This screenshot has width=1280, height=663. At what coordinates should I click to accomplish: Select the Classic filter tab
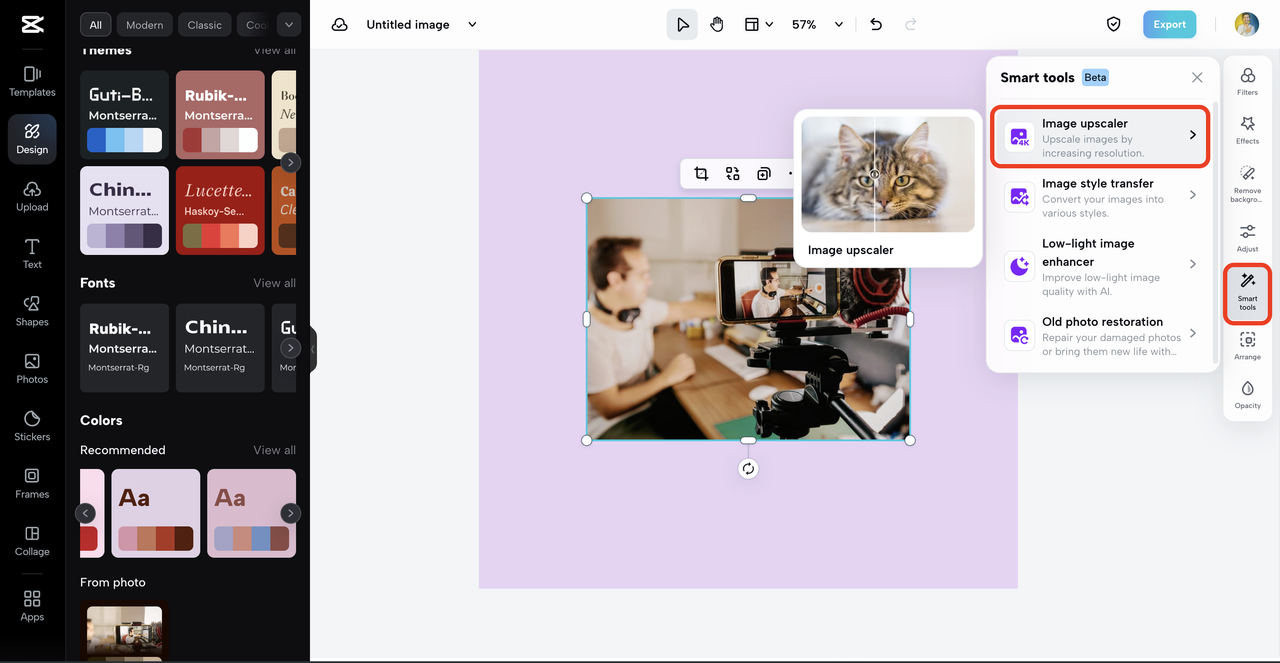205,25
